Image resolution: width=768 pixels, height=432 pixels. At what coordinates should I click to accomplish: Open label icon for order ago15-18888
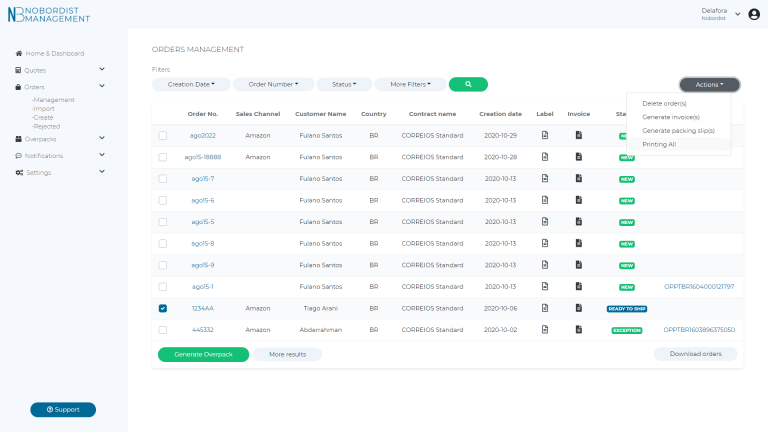(x=545, y=157)
